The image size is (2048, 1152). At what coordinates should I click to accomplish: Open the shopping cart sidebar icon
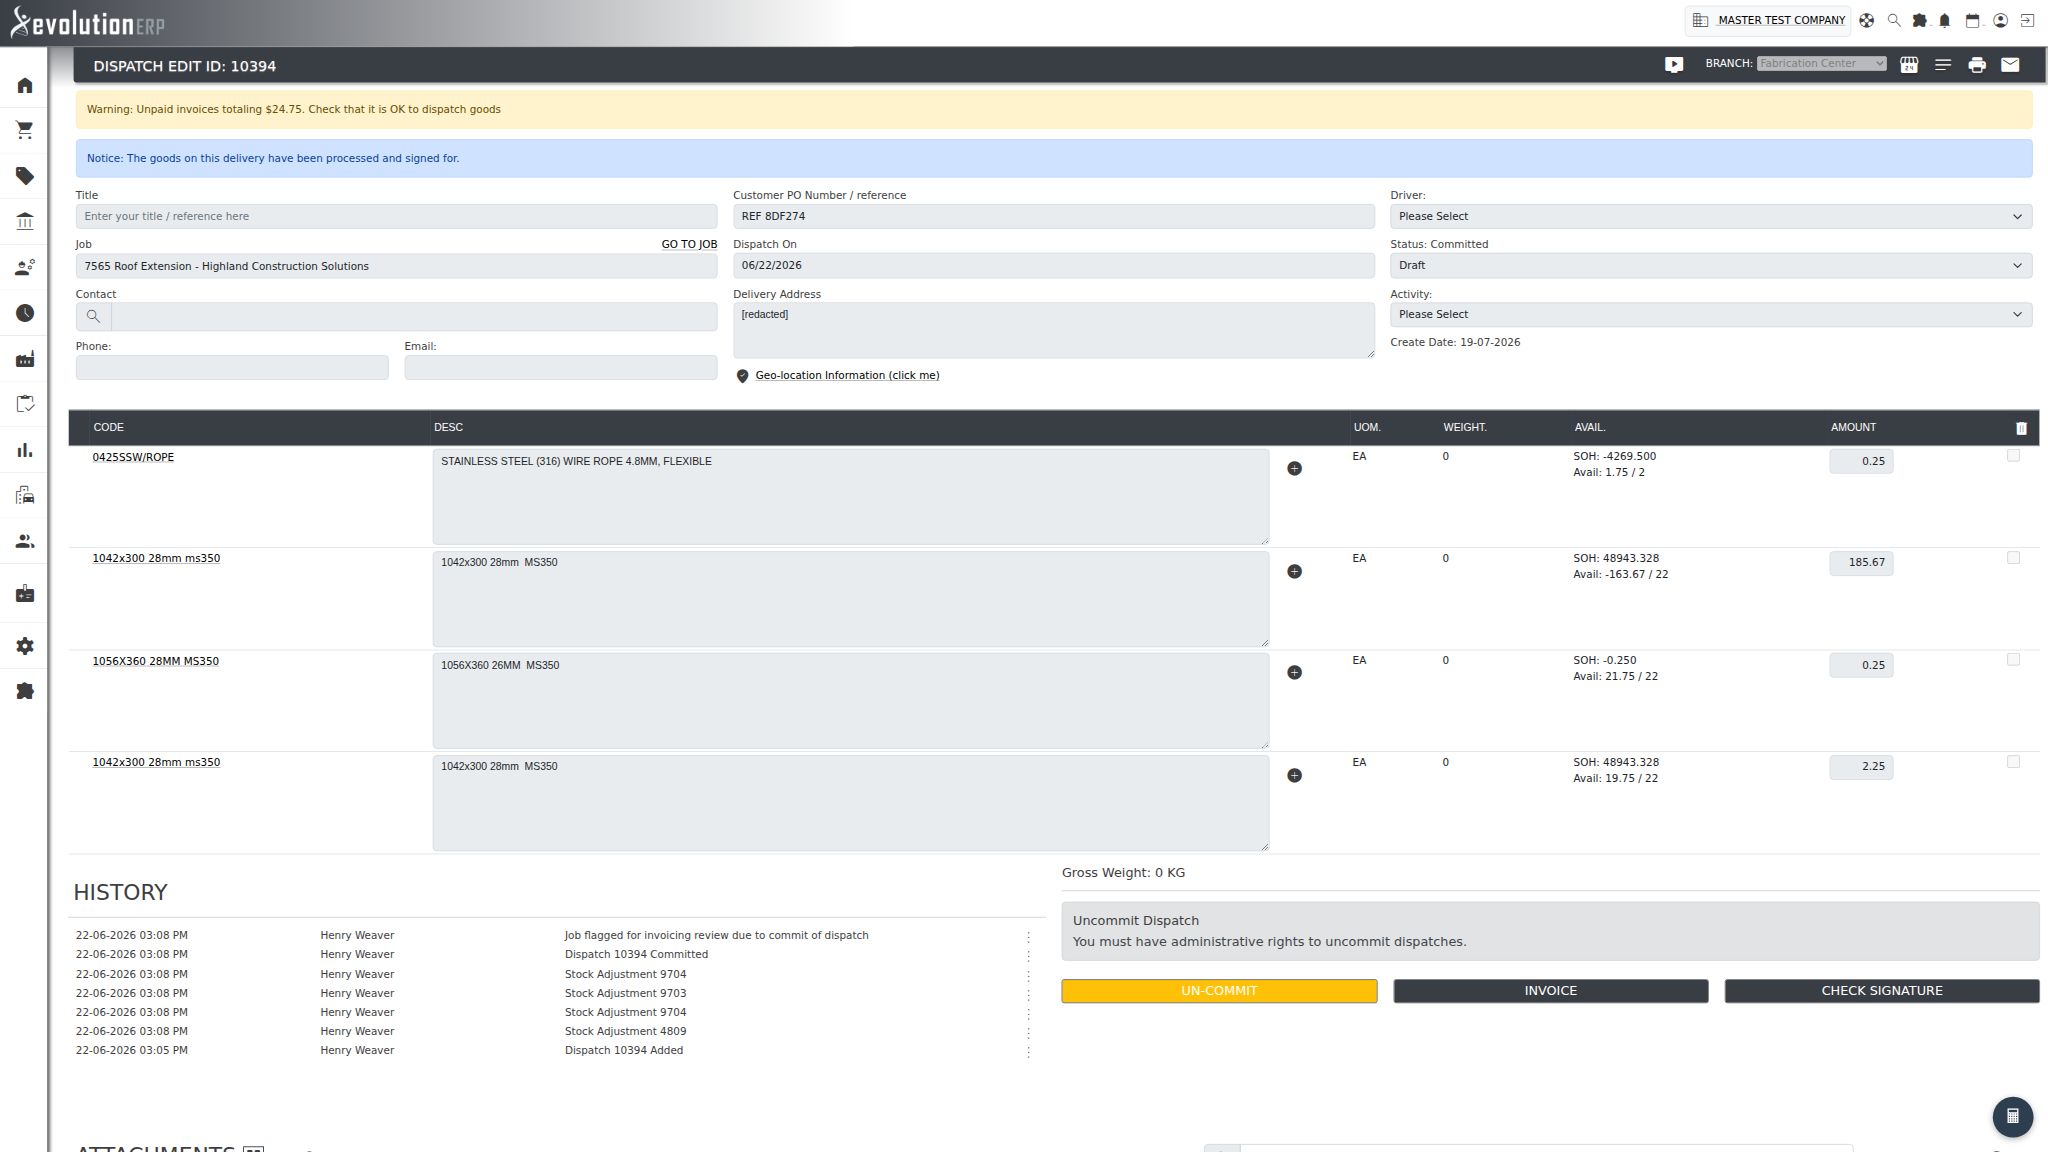tap(25, 131)
